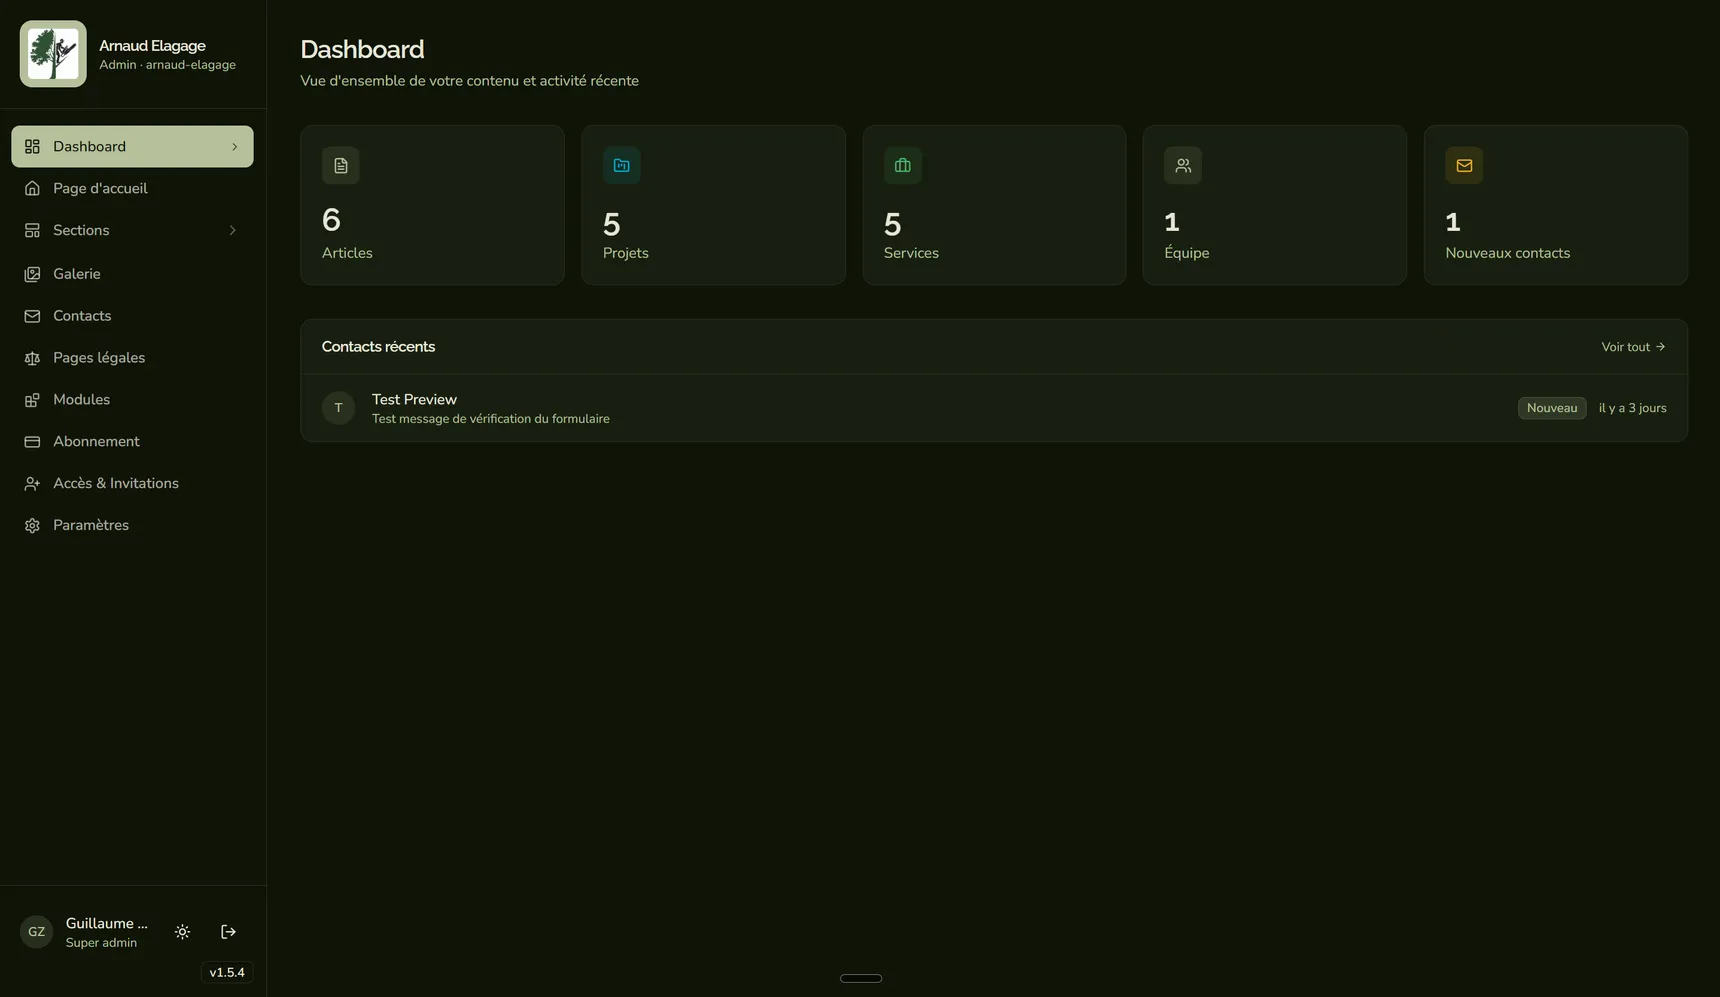
Task: Click the T avatar of Test Preview
Action: pyautogui.click(x=339, y=408)
